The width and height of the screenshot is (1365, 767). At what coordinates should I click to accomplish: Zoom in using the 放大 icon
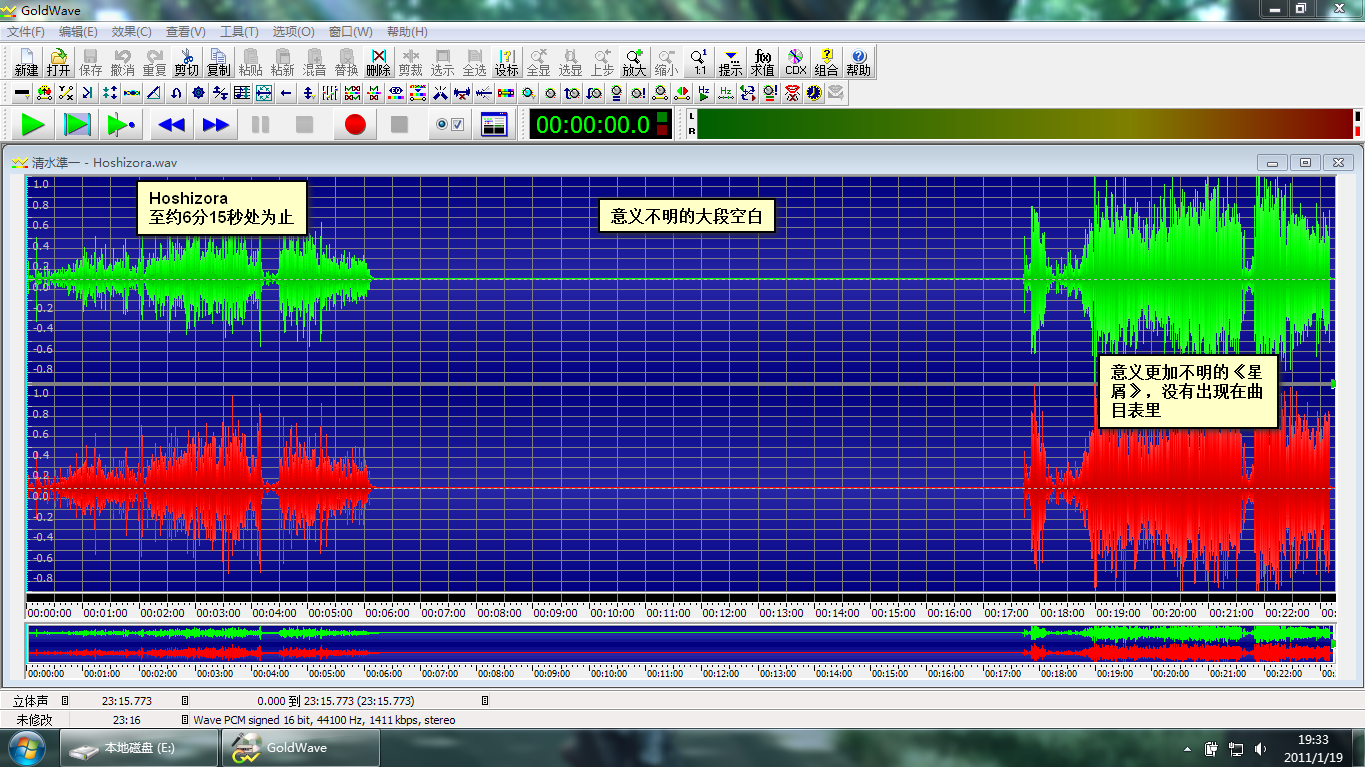634,62
